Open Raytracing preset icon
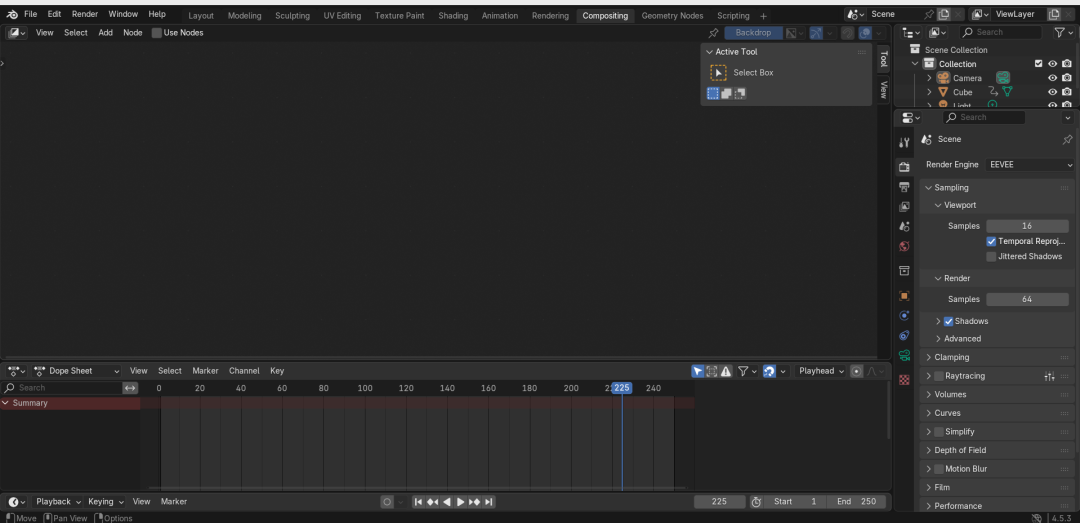This screenshot has height=523, width=1080. pyautogui.click(x=1049, y=376)
